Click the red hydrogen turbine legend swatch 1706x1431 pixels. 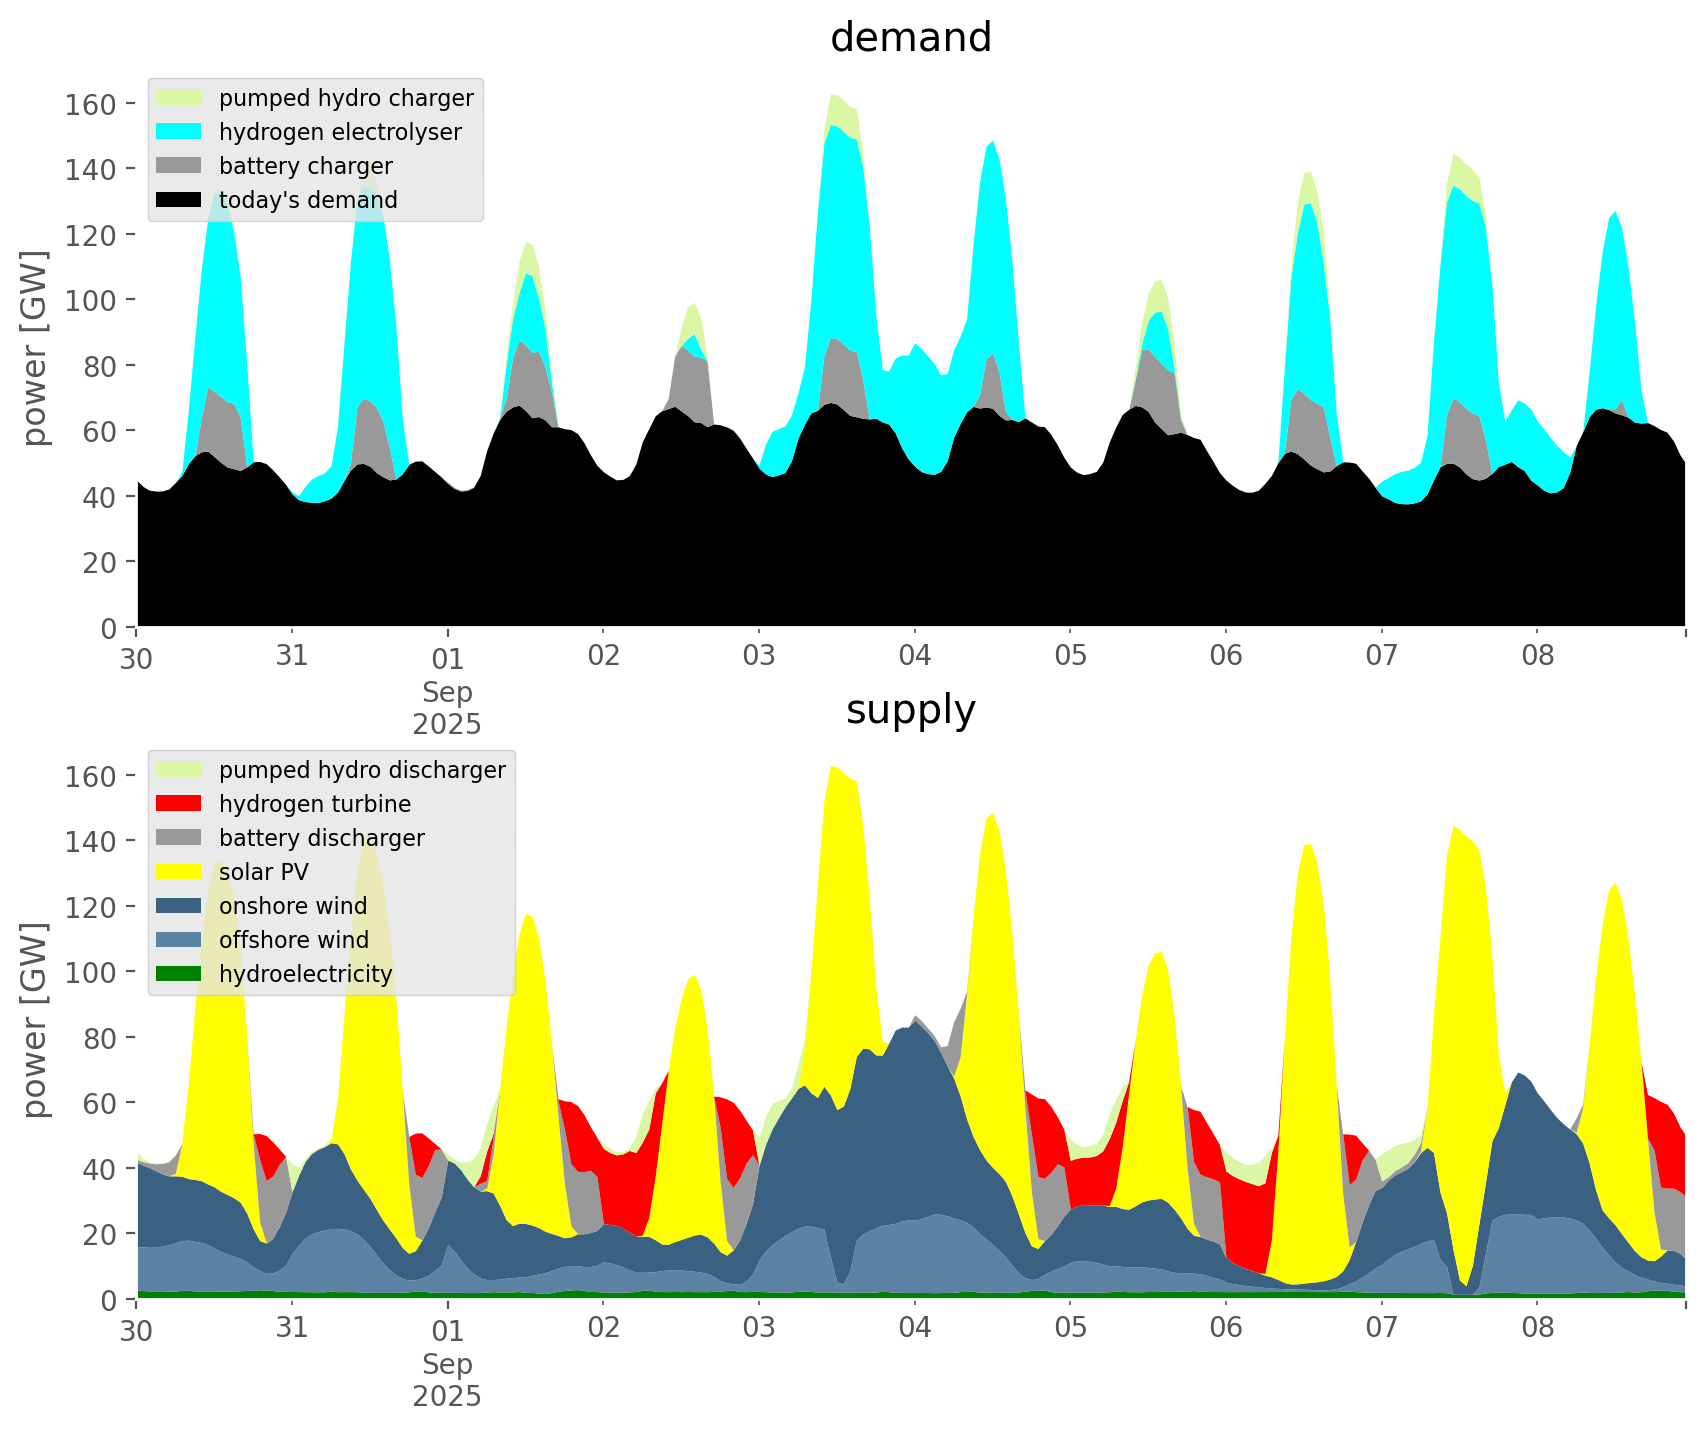click(179, 804)
